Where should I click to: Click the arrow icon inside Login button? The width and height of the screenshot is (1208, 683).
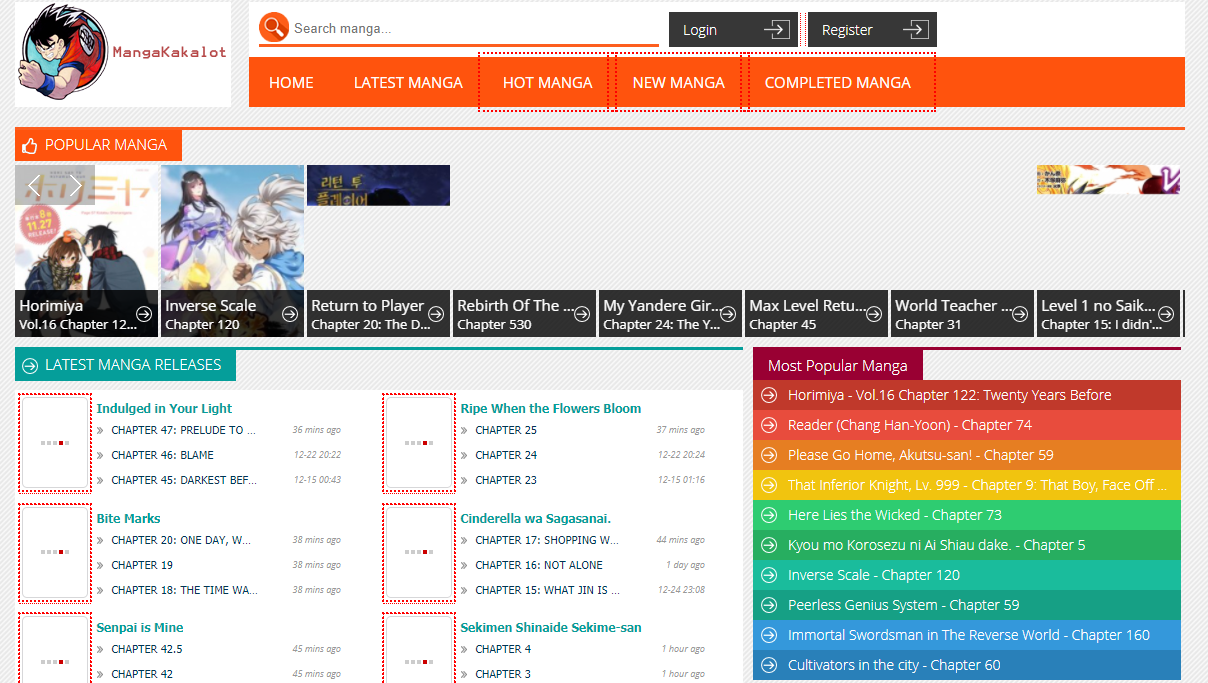(776, 30)
